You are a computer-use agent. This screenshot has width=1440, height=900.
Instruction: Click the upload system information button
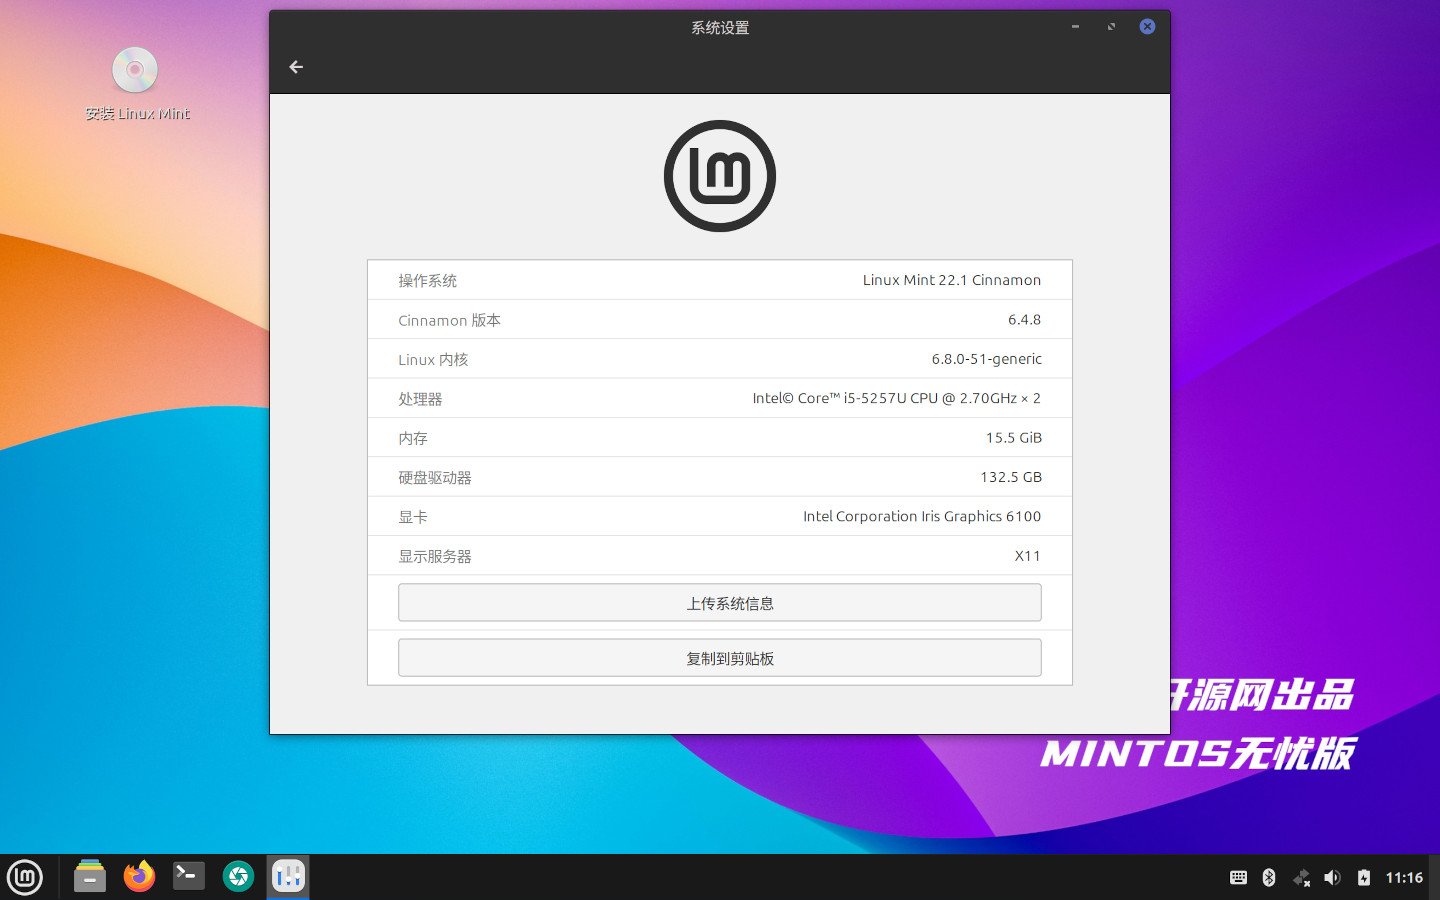pyautogui.click(x=720, y=603)
